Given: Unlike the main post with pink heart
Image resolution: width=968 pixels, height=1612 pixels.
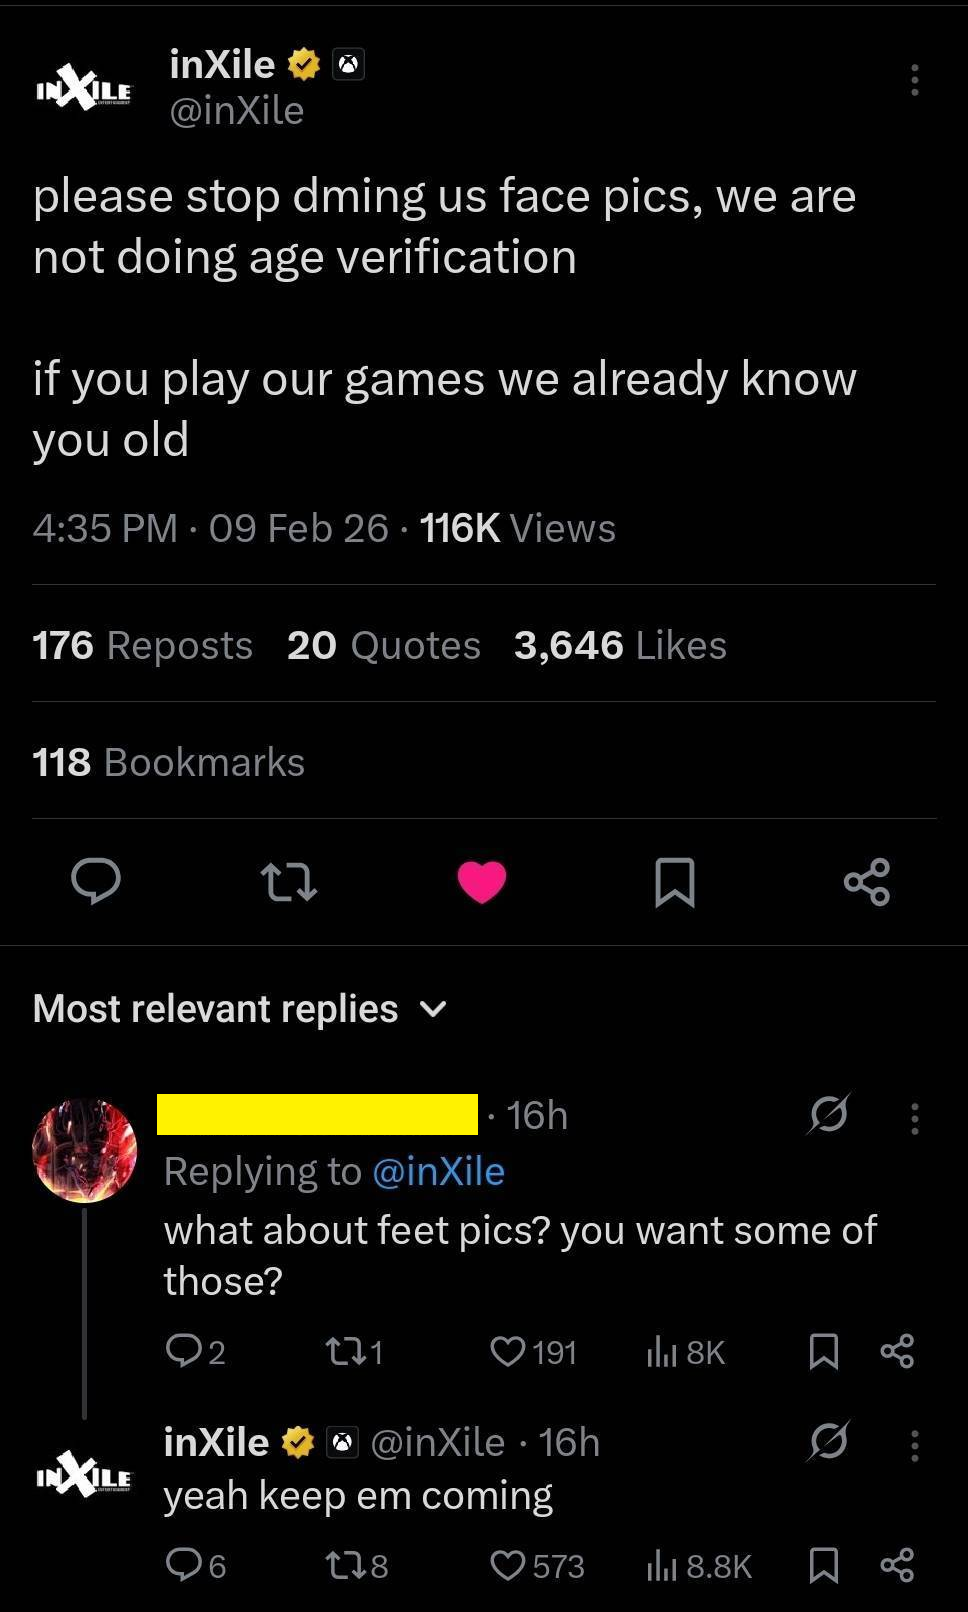Looking at the screenshot, I should pos(482,882).
